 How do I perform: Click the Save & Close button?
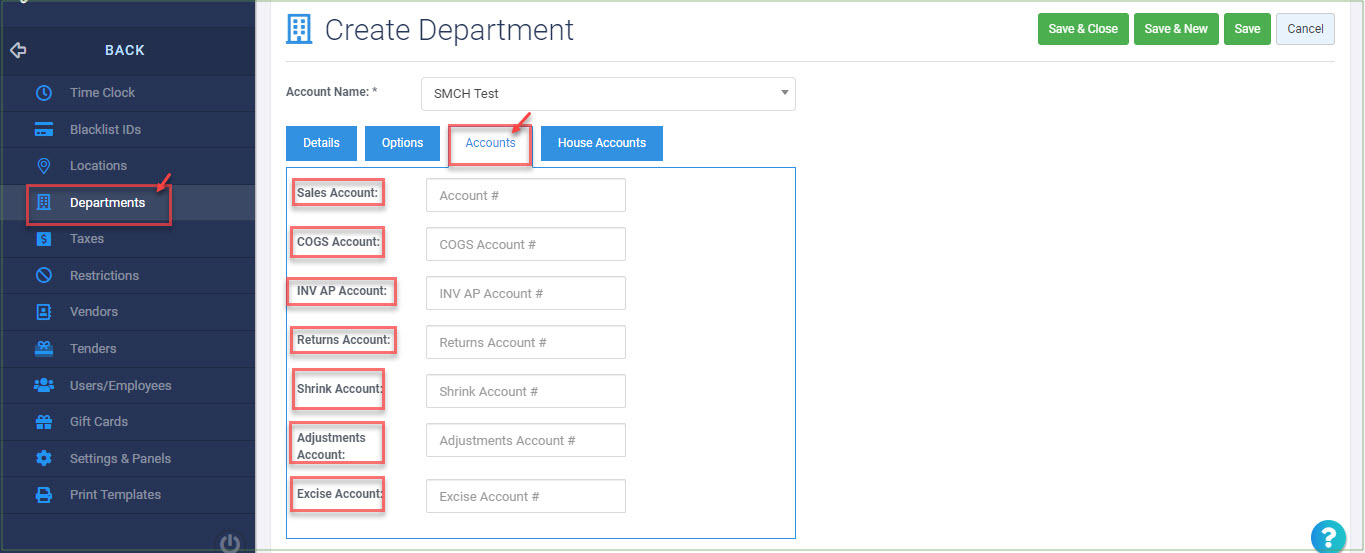1083,29
